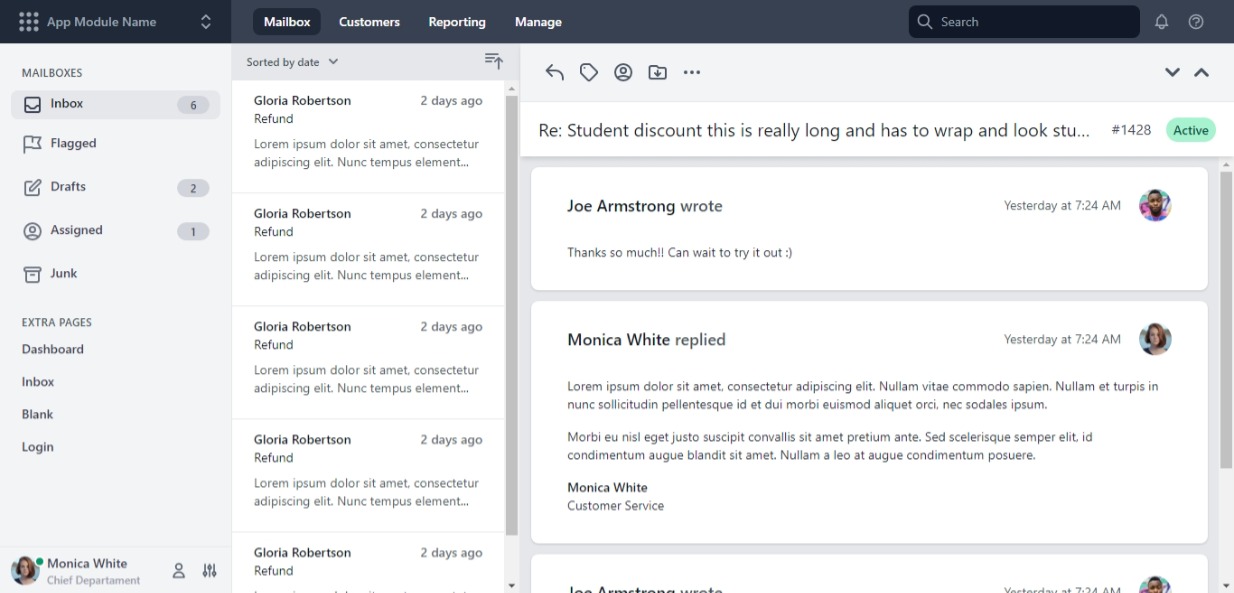Switch to the Mailbox tab
Viewport: 1234px width, 593px height.
286,21
